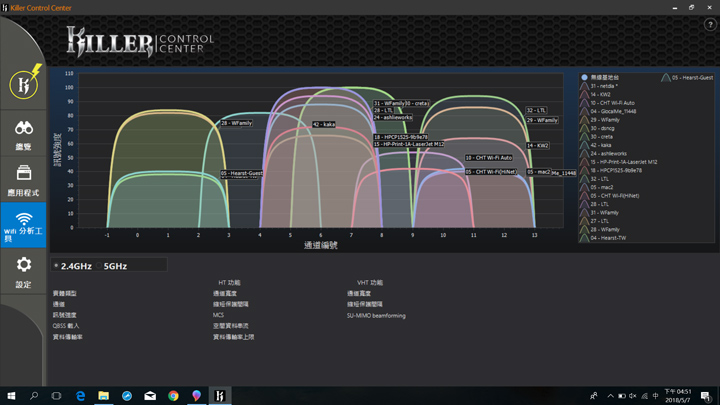Click the '28 - WFamily' chart label

pos(236,123)
